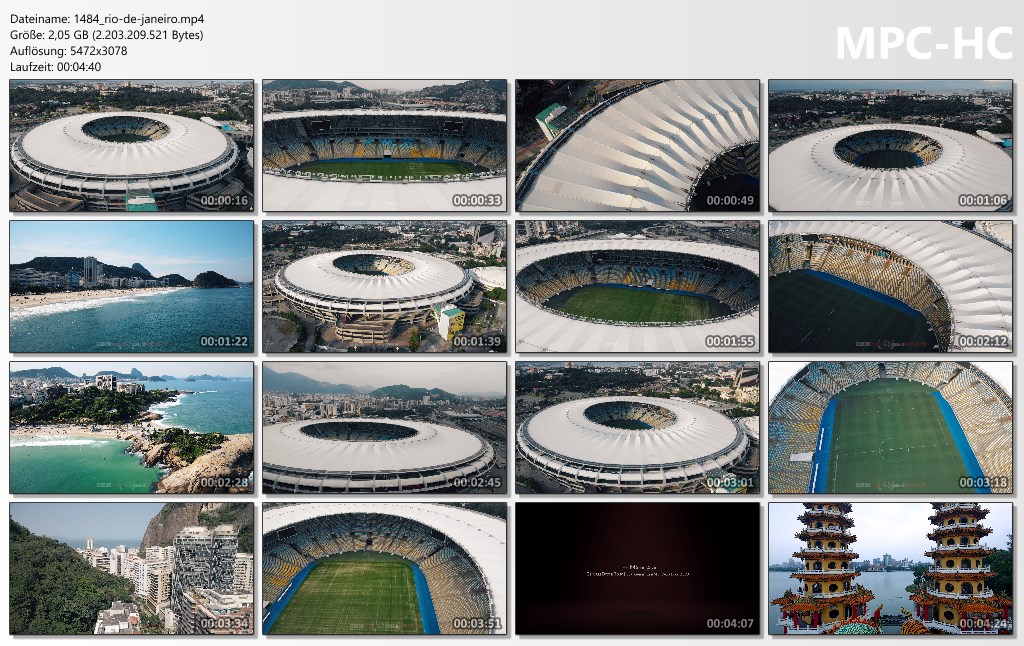Select the stadium thumbnail at 00:01:39
Image resolution: width=1024 pixels, height=646 pixels.
[384, 287]
